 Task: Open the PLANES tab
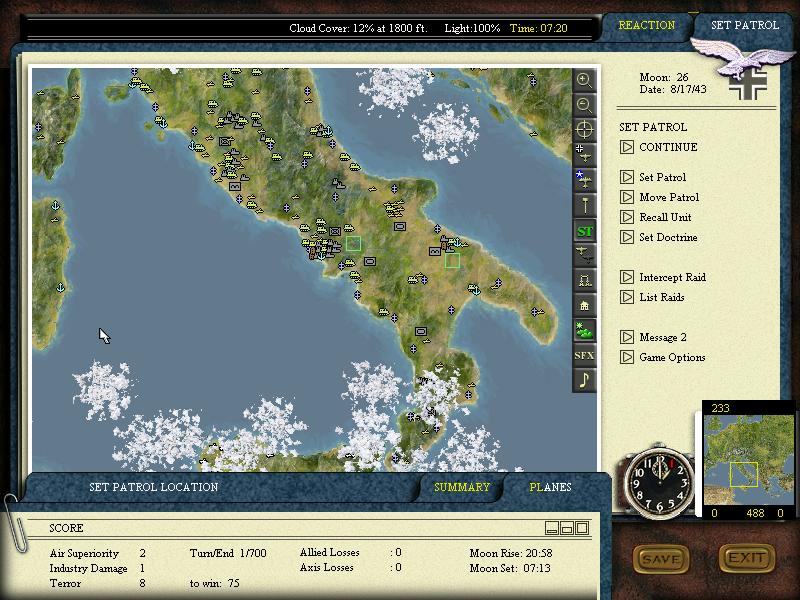pyautogui.click(x=550, y=487)
